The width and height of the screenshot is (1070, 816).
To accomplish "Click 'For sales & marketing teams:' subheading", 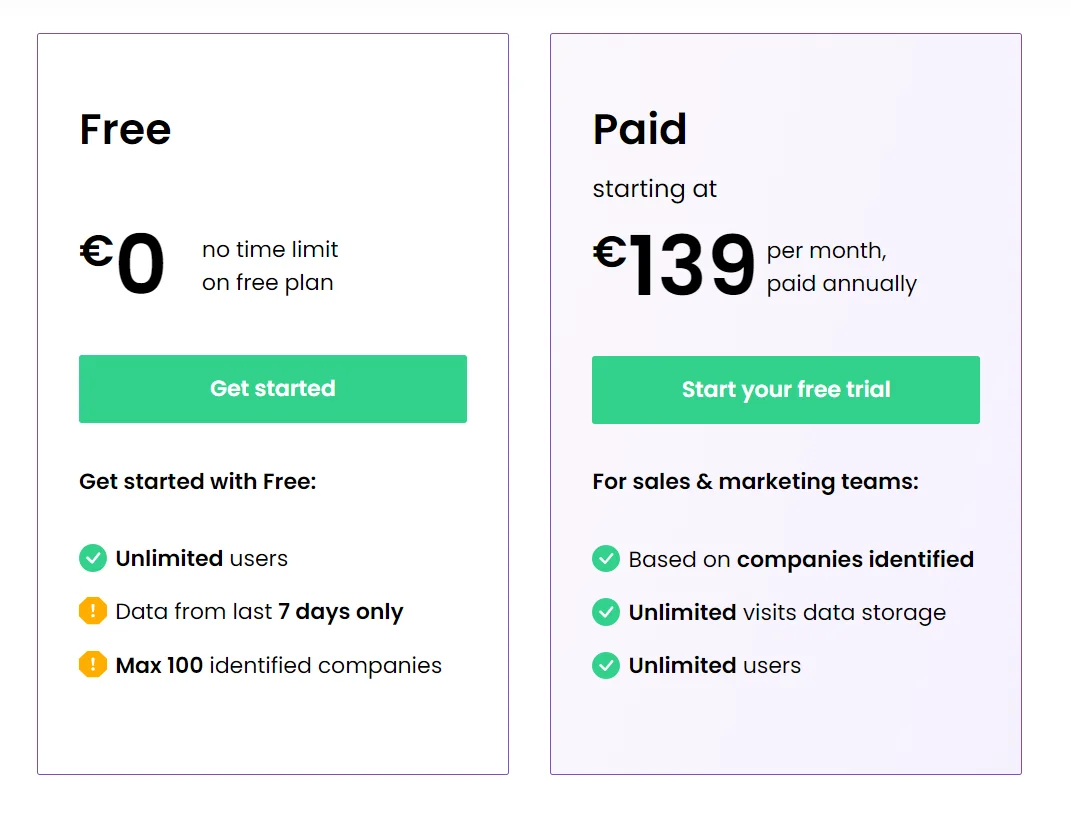I will (x=755, y=482).
